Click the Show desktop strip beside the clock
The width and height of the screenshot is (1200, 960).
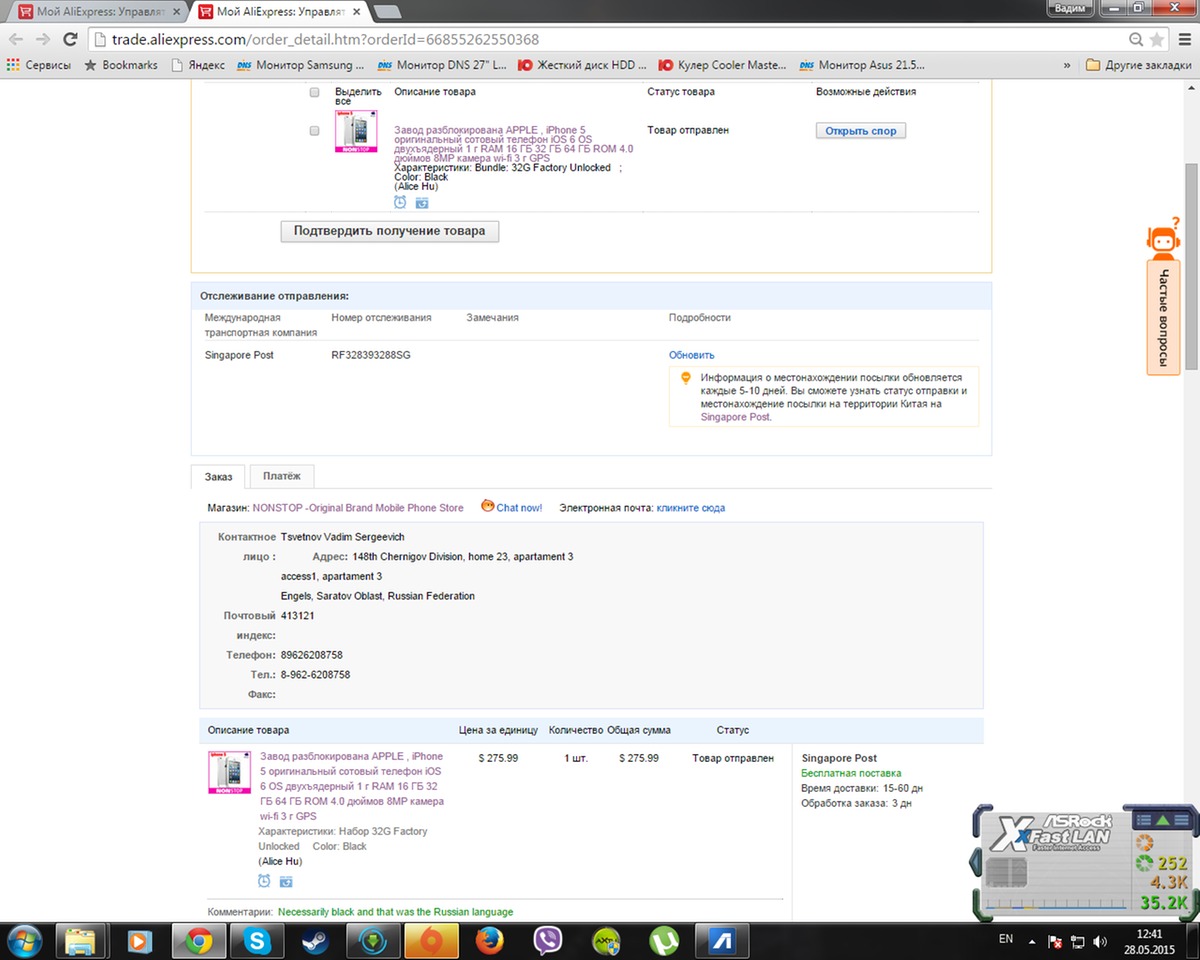click(x=1195, y=941)
